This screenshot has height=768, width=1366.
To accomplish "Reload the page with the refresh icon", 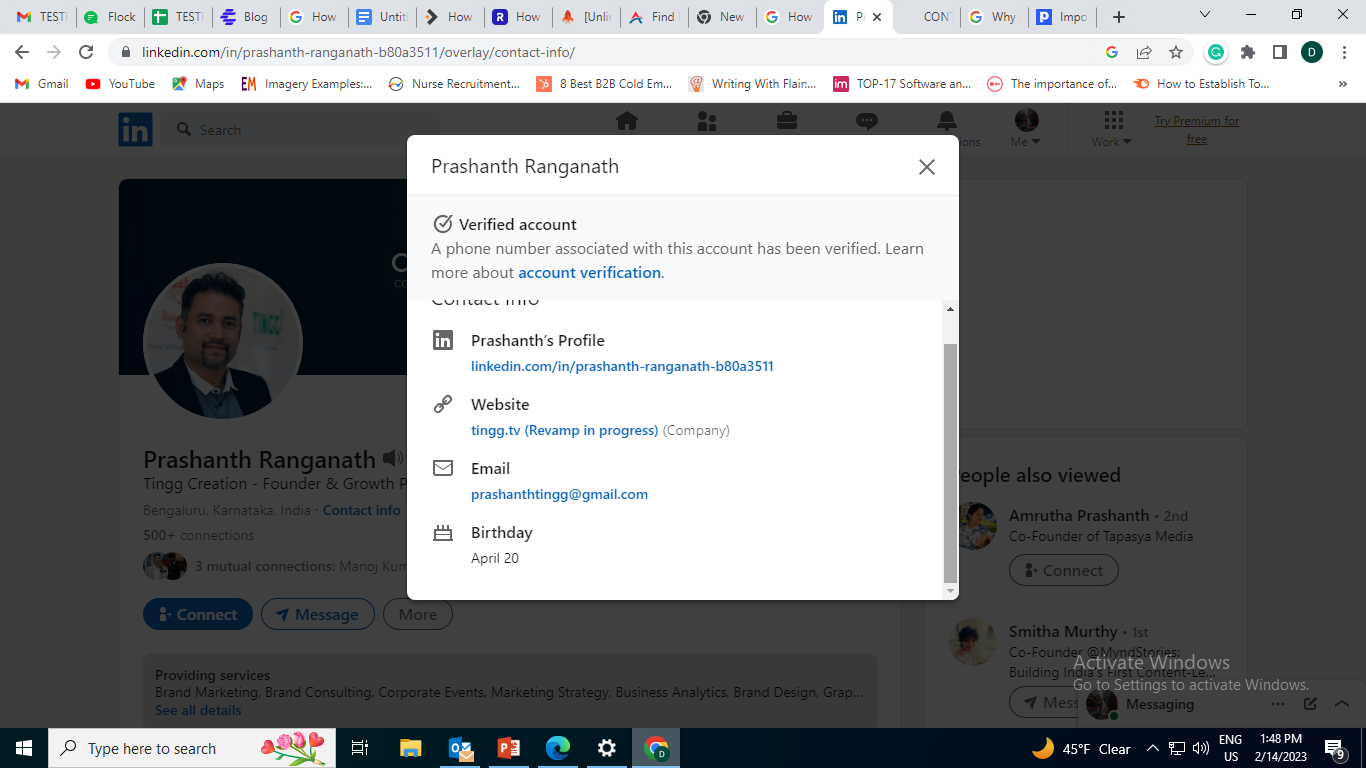I will 87,52.
